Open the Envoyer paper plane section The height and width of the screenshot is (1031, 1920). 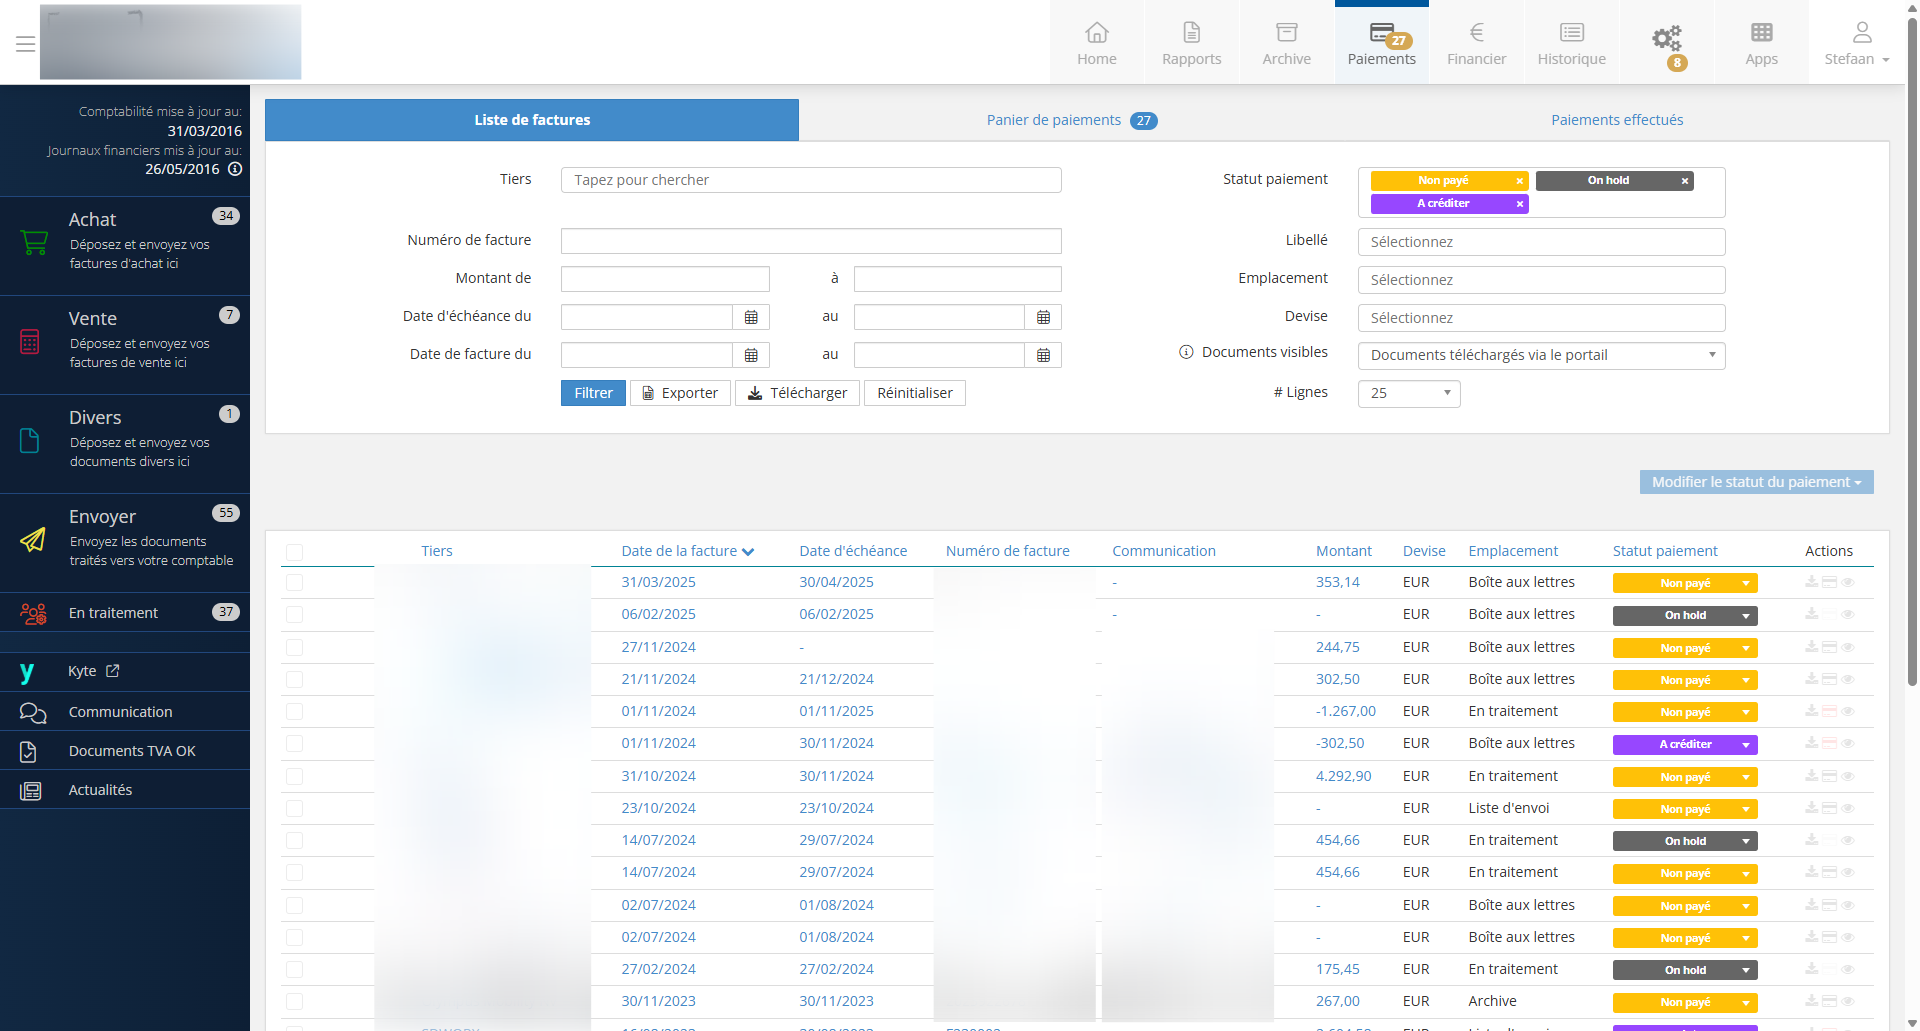[x=125, y=538]
